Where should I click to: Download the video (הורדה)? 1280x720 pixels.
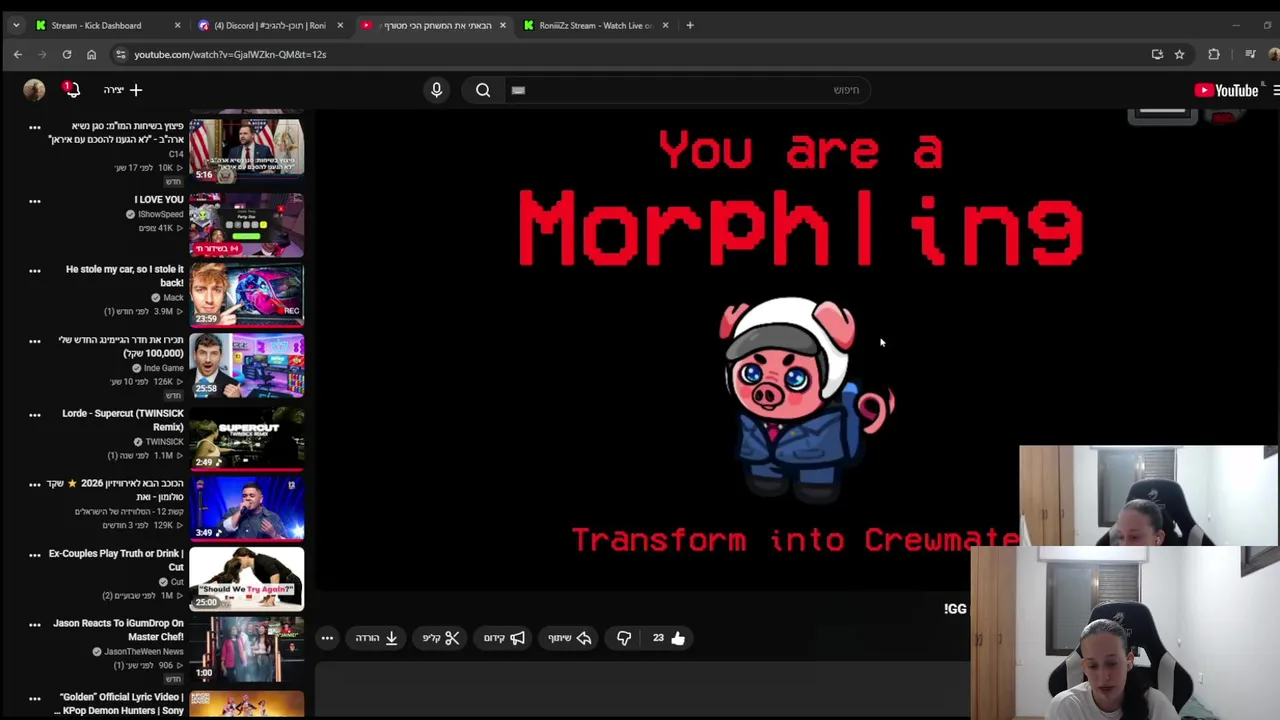[x=377, y=638]
